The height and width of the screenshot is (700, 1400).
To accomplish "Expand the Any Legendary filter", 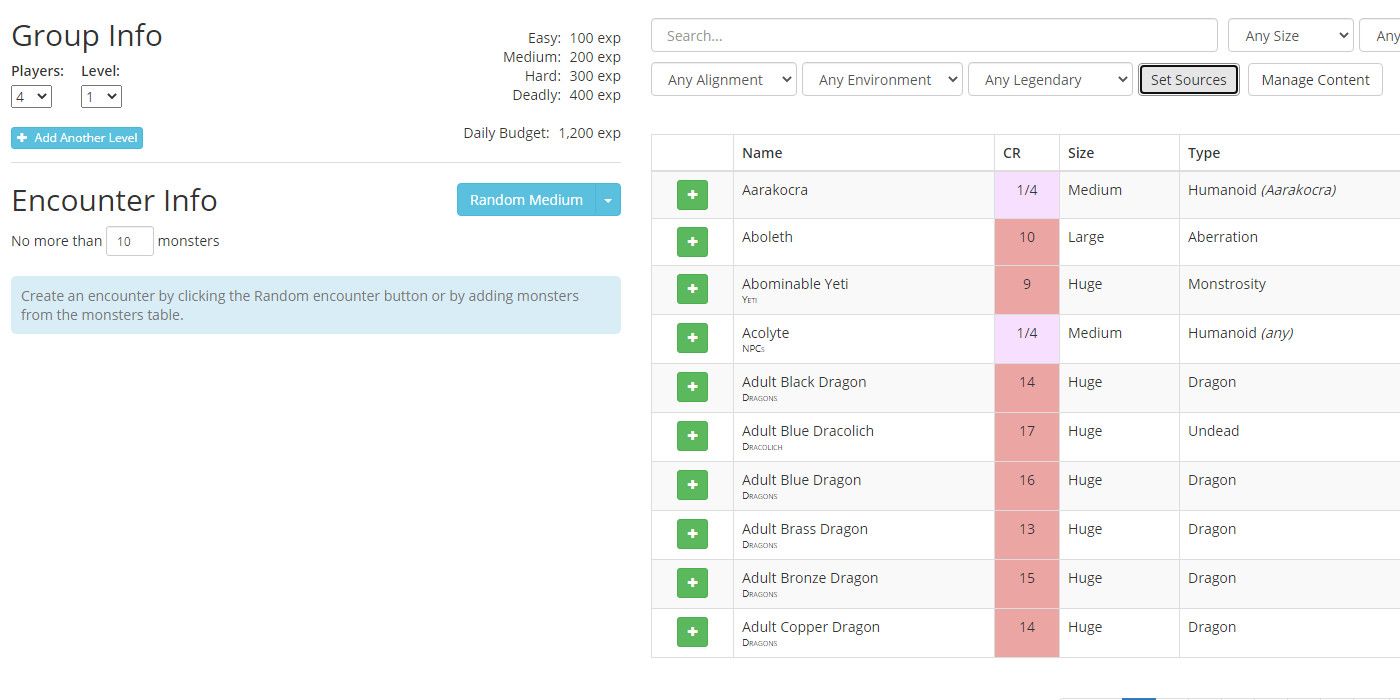I will click(x=1049, y=80).
